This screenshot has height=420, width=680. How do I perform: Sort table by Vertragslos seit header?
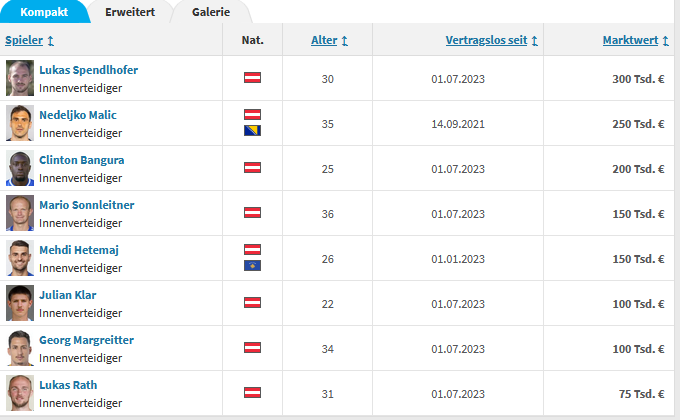pyautogui.click(x=486, y=40)
